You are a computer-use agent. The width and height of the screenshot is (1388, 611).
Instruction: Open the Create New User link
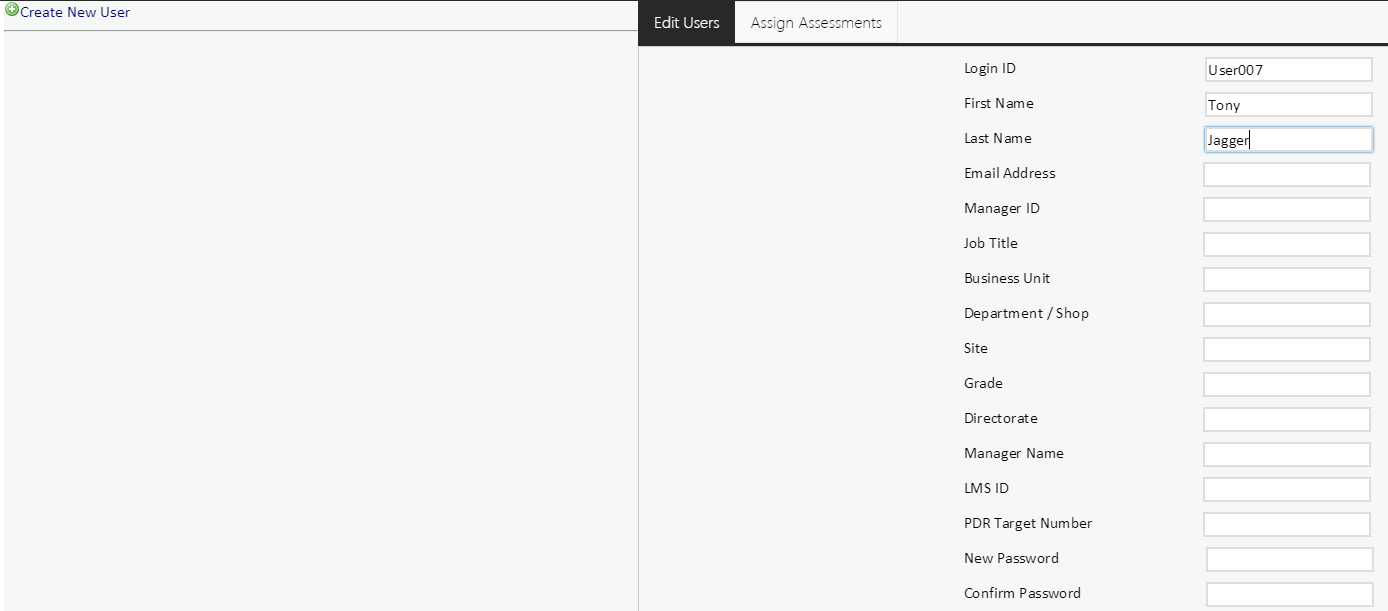(x=75, y=13)
